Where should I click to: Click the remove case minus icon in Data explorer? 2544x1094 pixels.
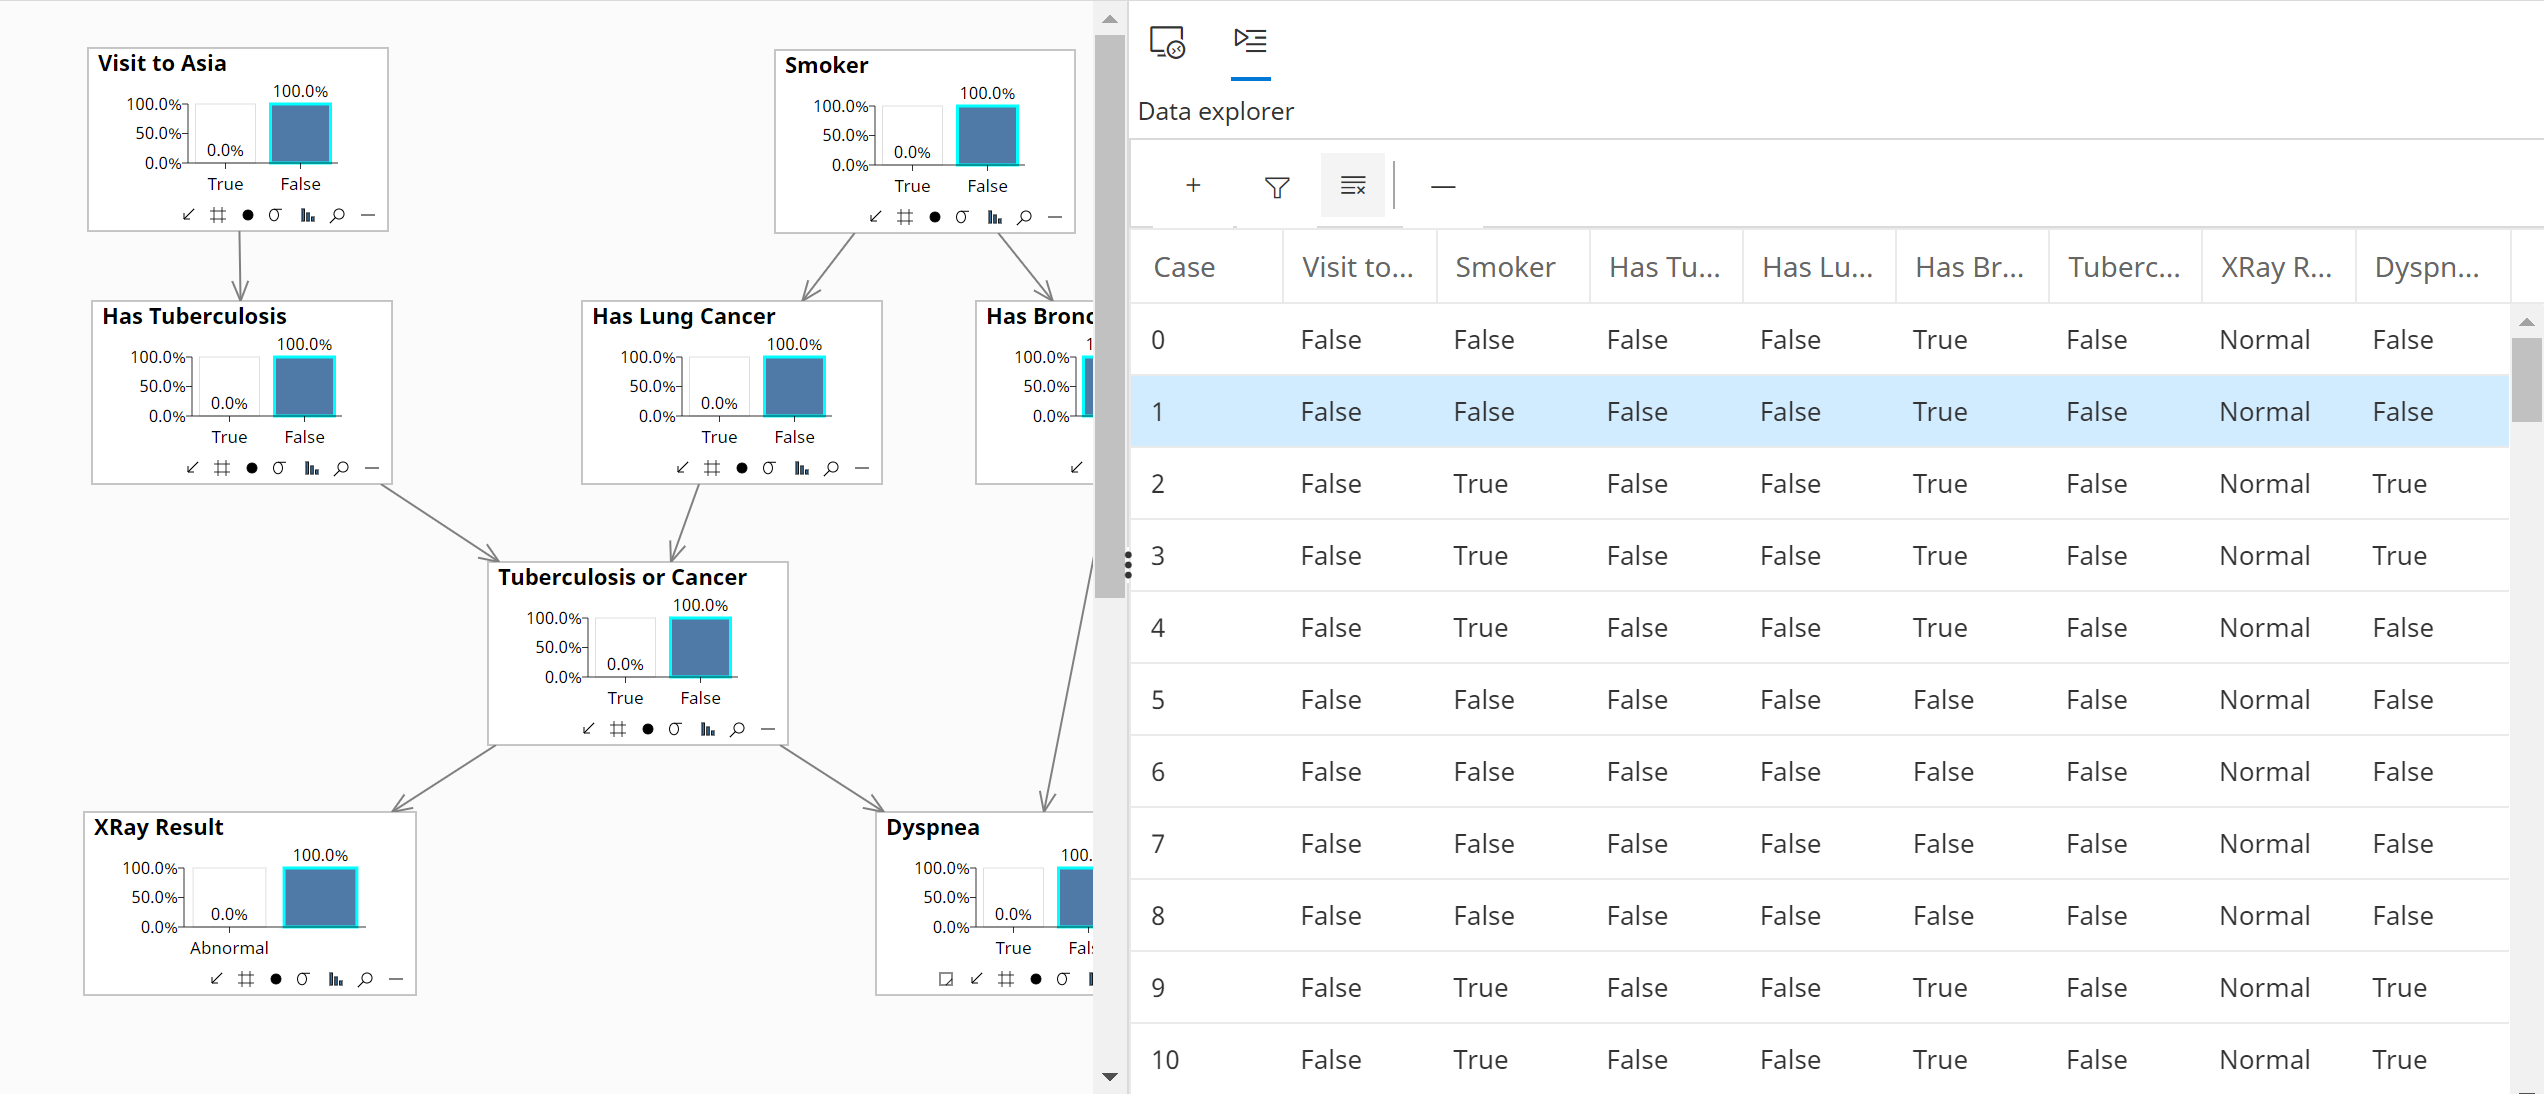point(1443,185)
